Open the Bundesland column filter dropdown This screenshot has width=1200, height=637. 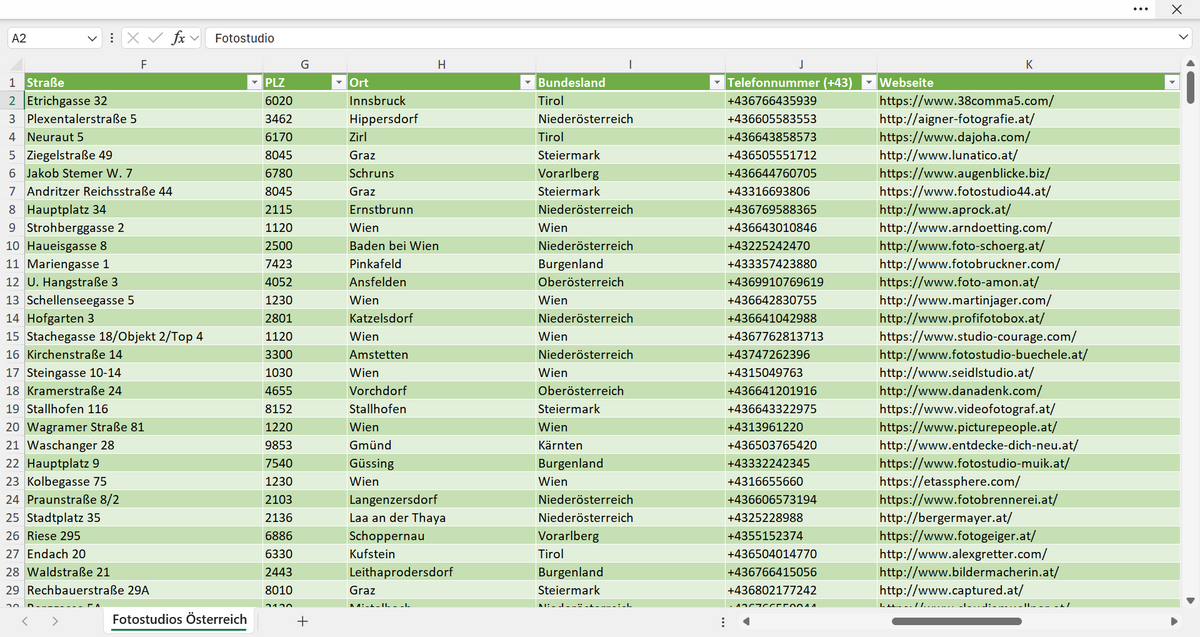(x=716, y=82)
